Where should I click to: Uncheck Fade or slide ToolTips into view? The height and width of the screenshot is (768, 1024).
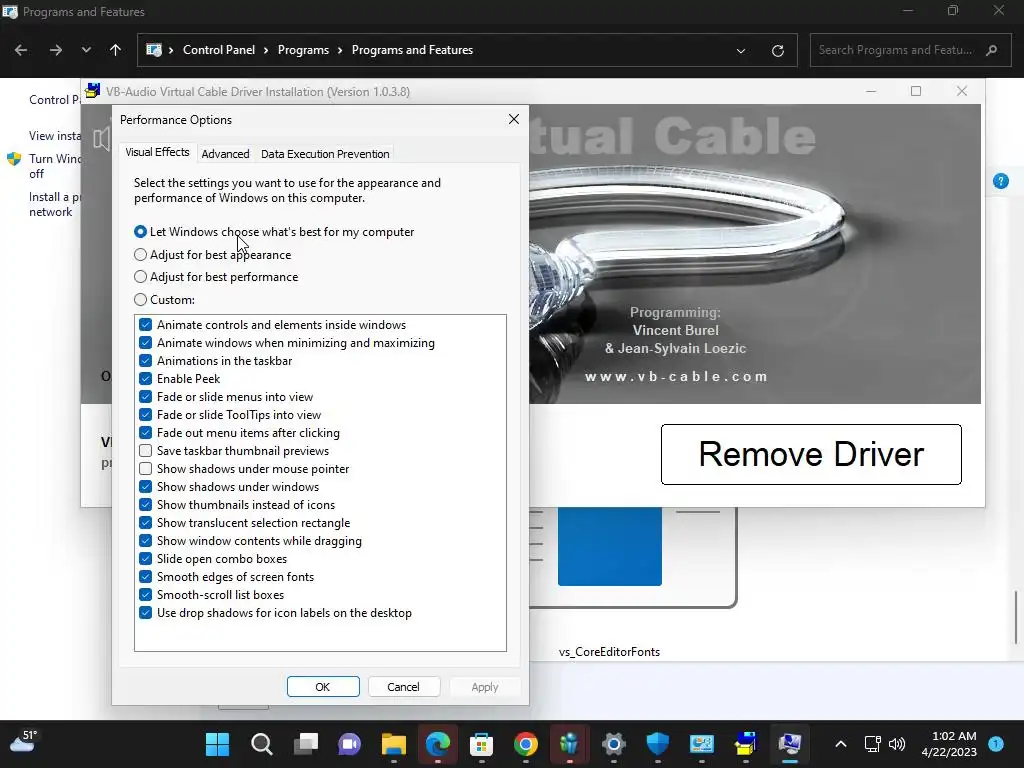[146, 415]
